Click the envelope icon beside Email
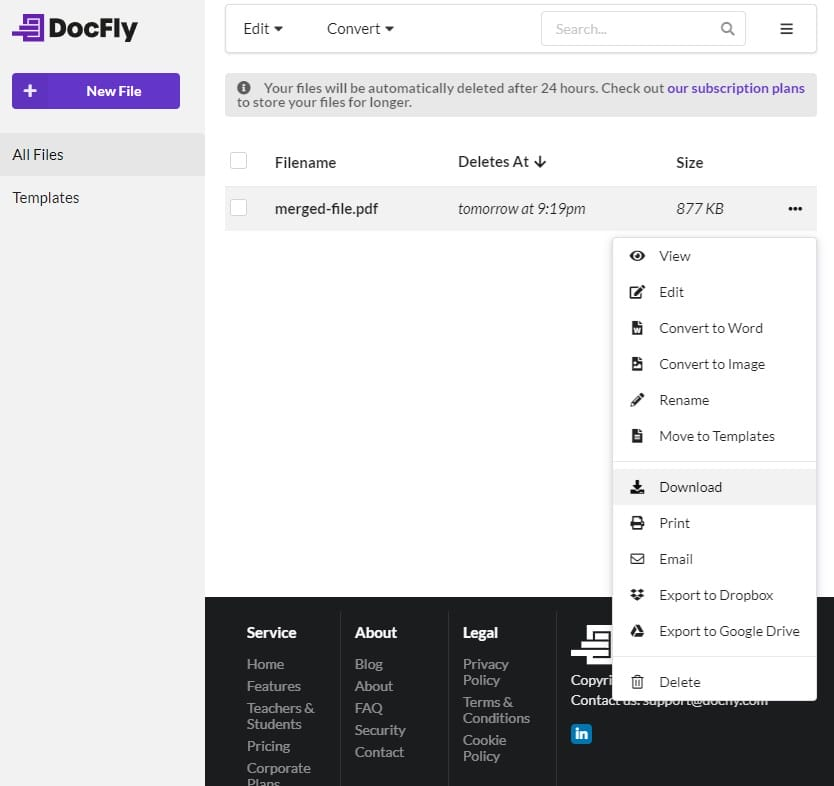Image resolution: width=834 pixels, height=786 pixels. [x=637, y=559]
